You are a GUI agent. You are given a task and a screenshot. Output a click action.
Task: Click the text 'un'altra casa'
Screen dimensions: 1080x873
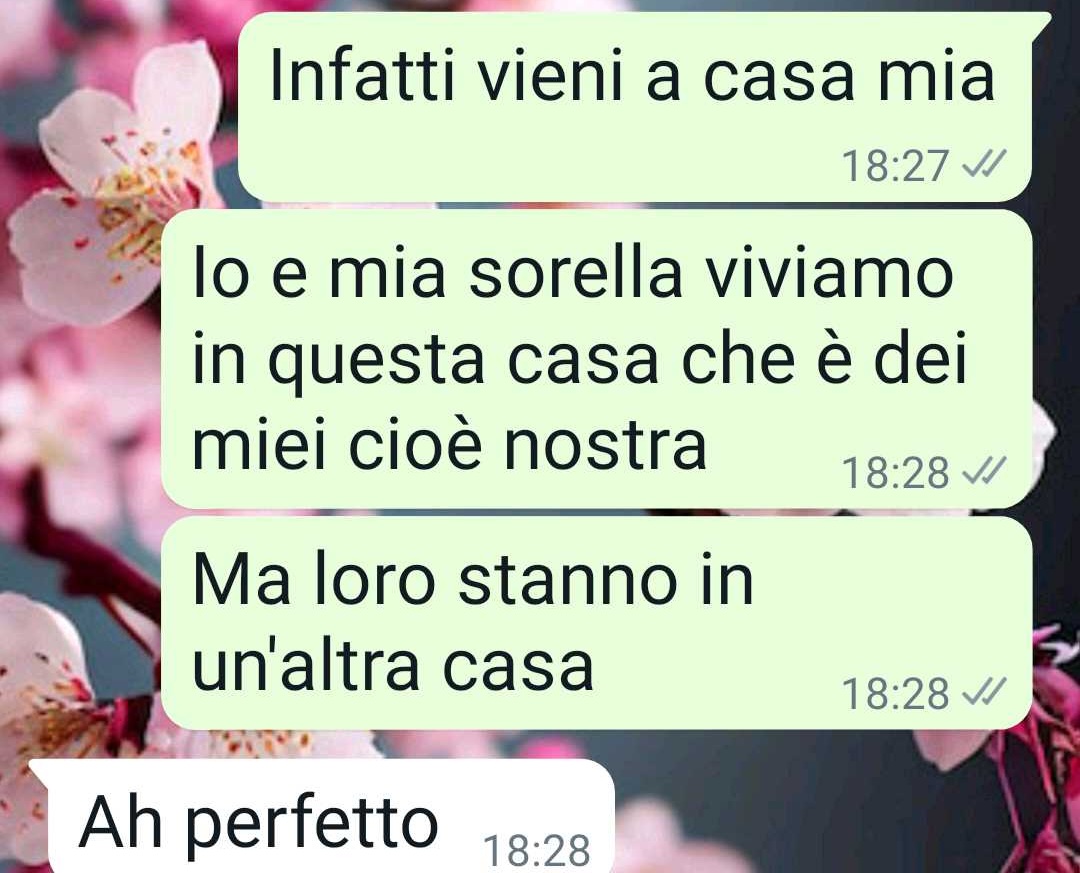[x=393, y=665]
